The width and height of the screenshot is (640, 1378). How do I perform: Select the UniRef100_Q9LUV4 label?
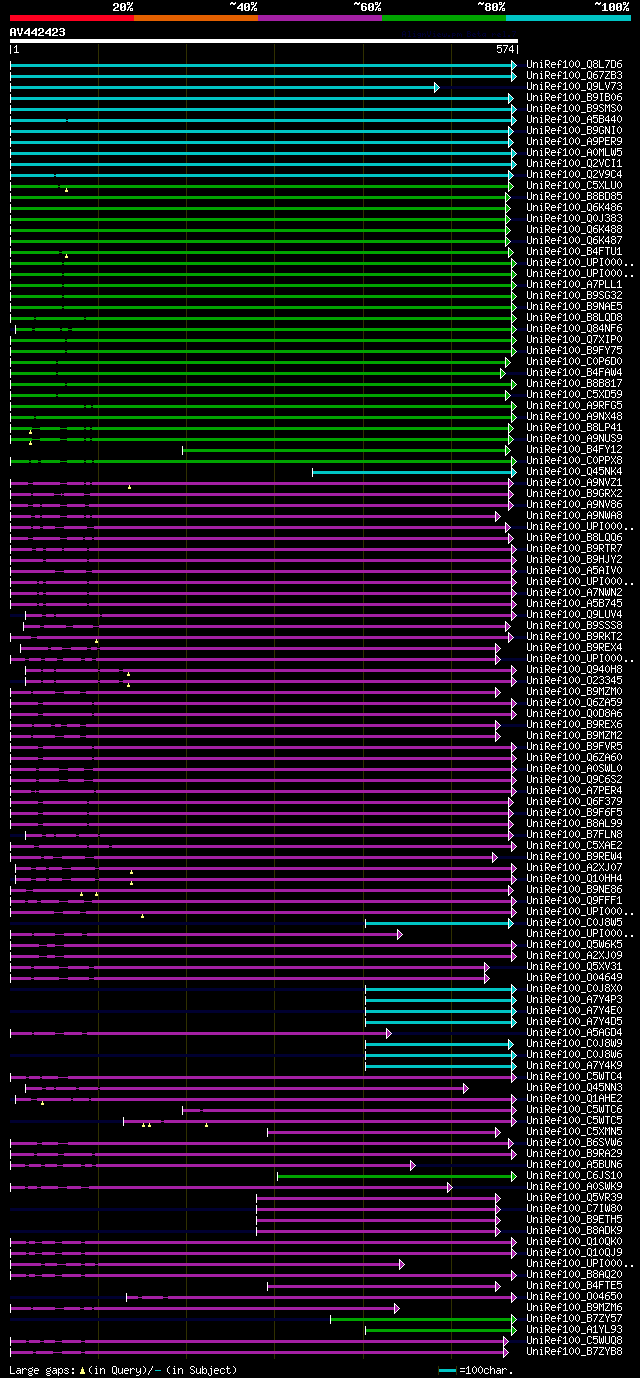pos(574,615)
